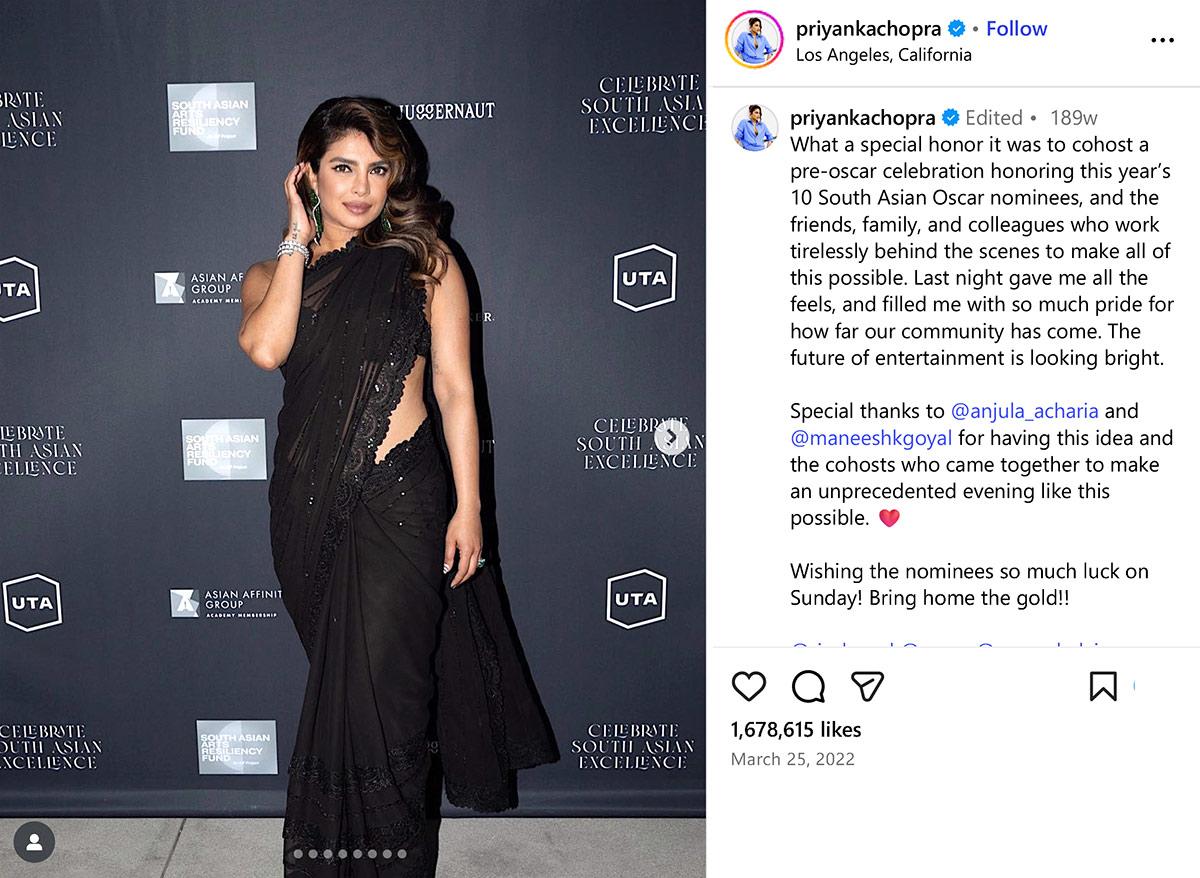Image resolution: width=1200 pixels, height=878 pixels.
Task: Open the @anjula_acharia mention link
Action: pos(1024,411)
